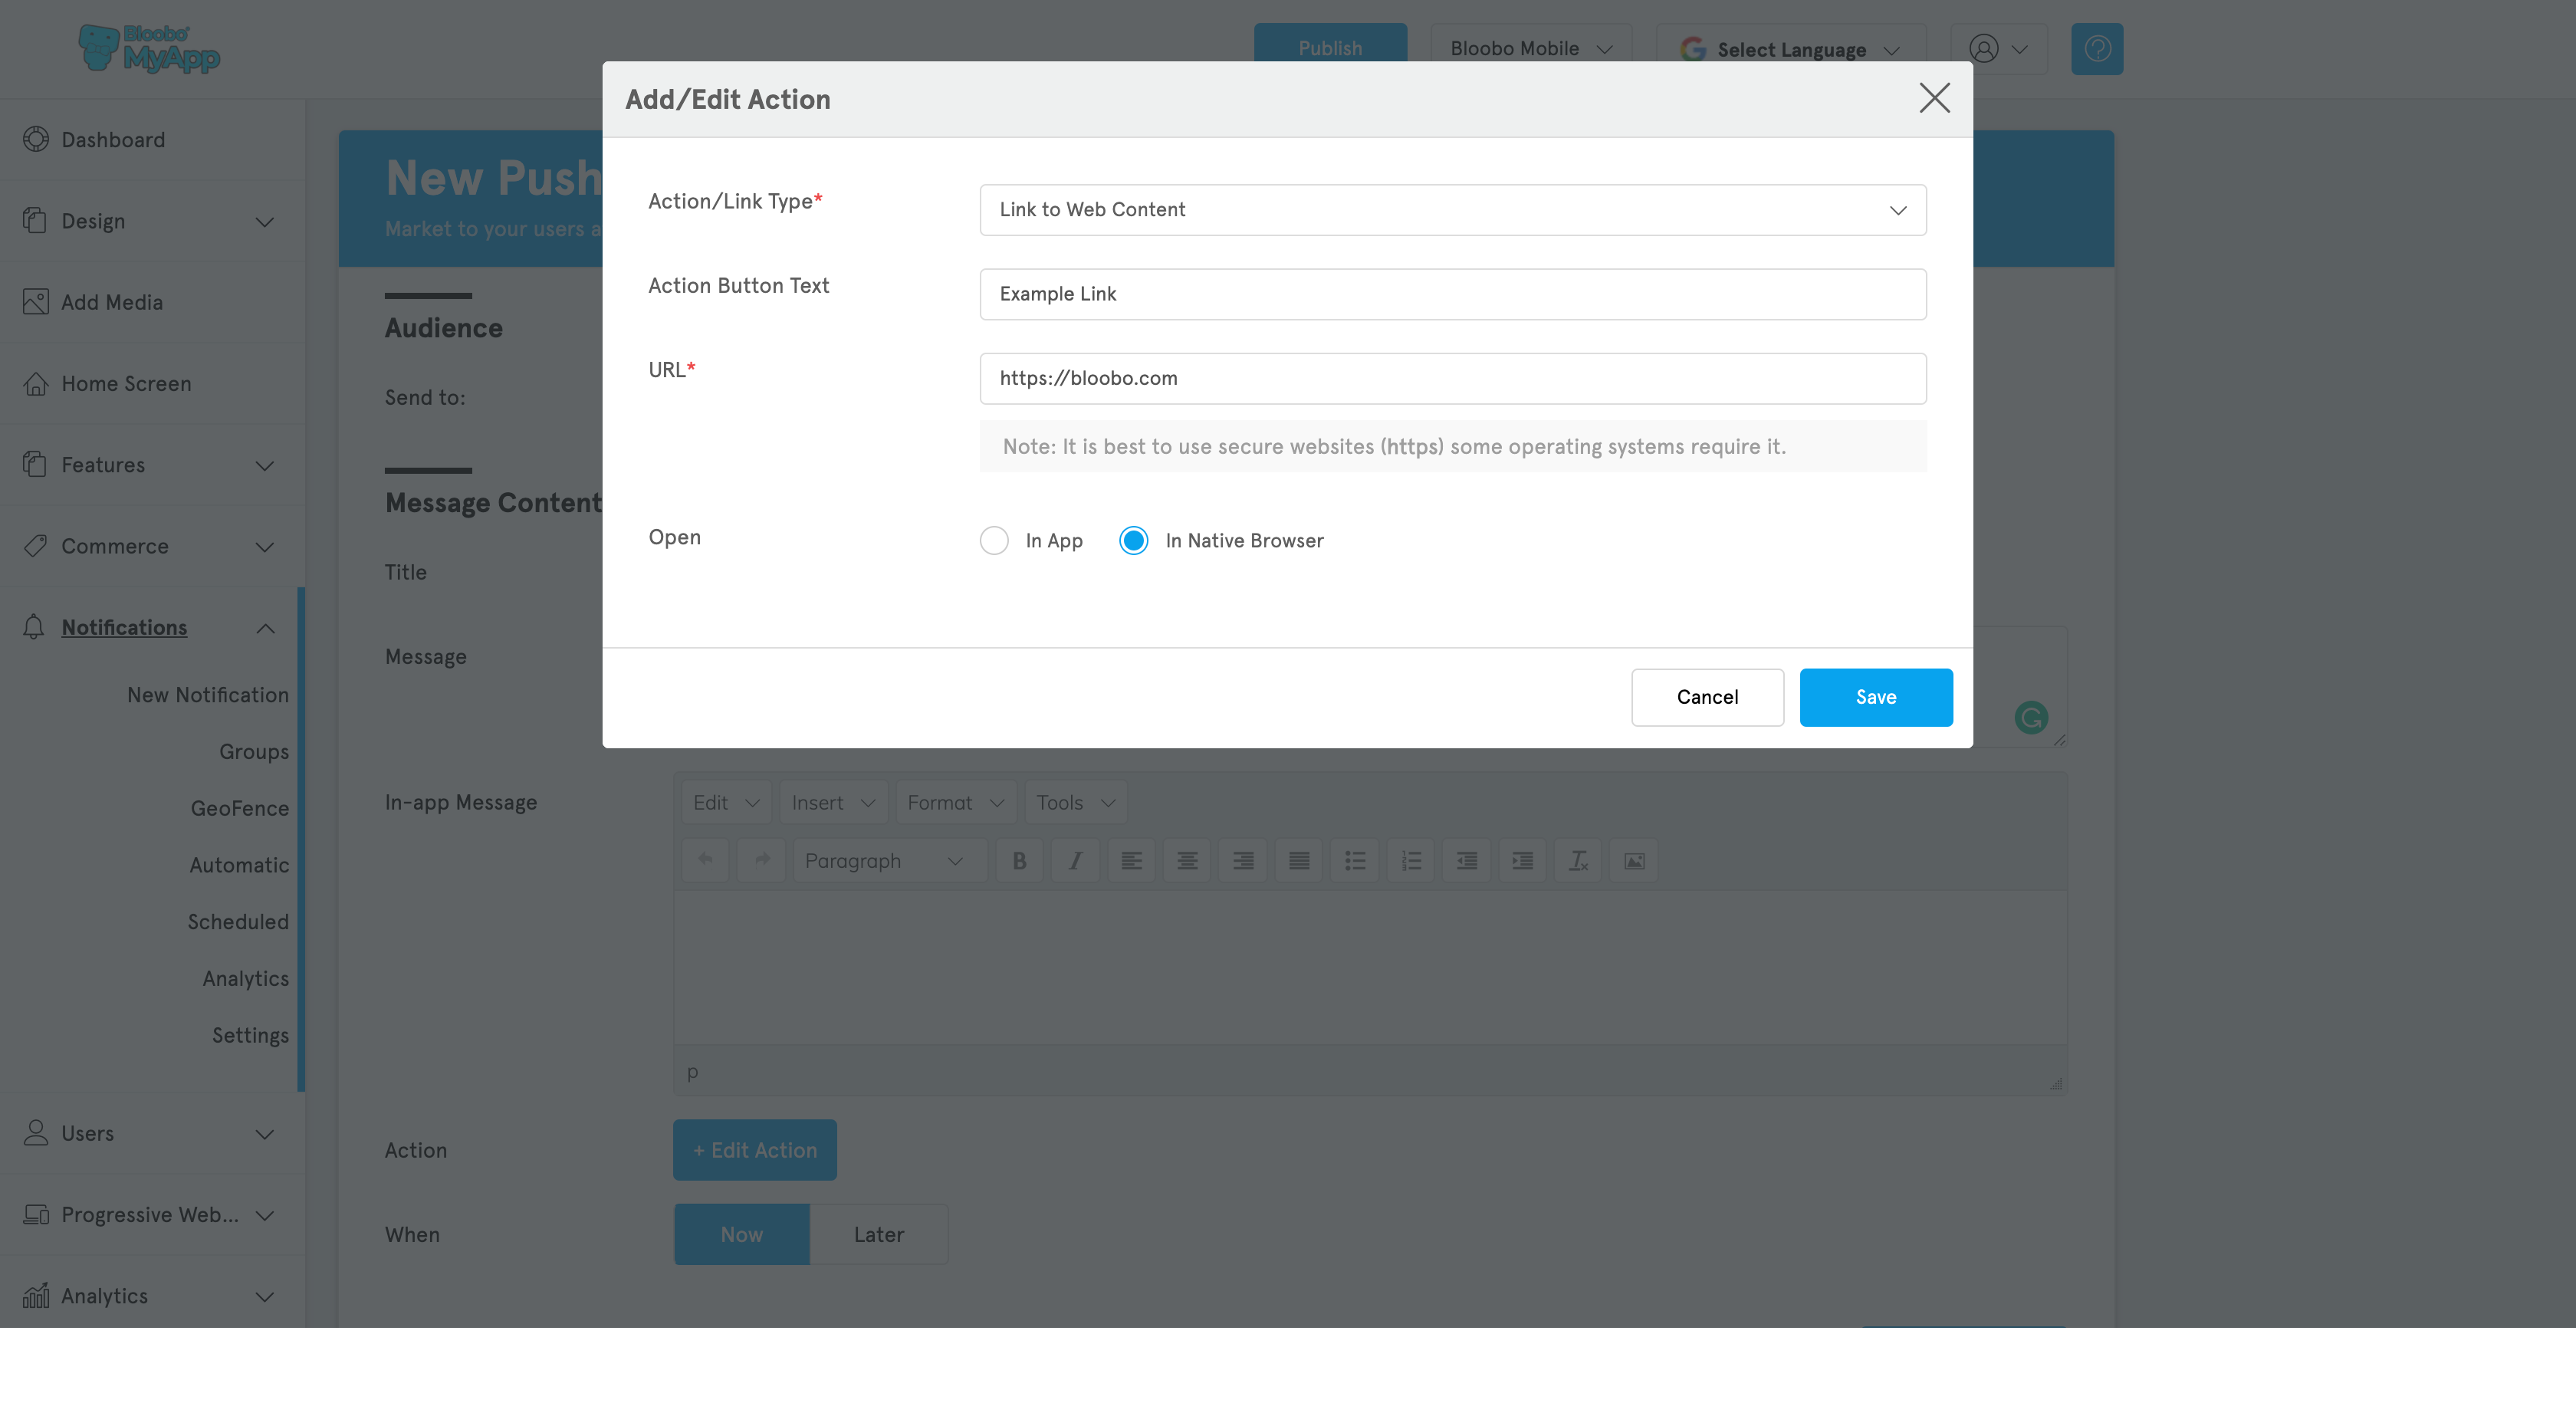Screen dimensions: 2576x1403
Task: Open Analytics under Notifications
Action: [x=246, y=979]
